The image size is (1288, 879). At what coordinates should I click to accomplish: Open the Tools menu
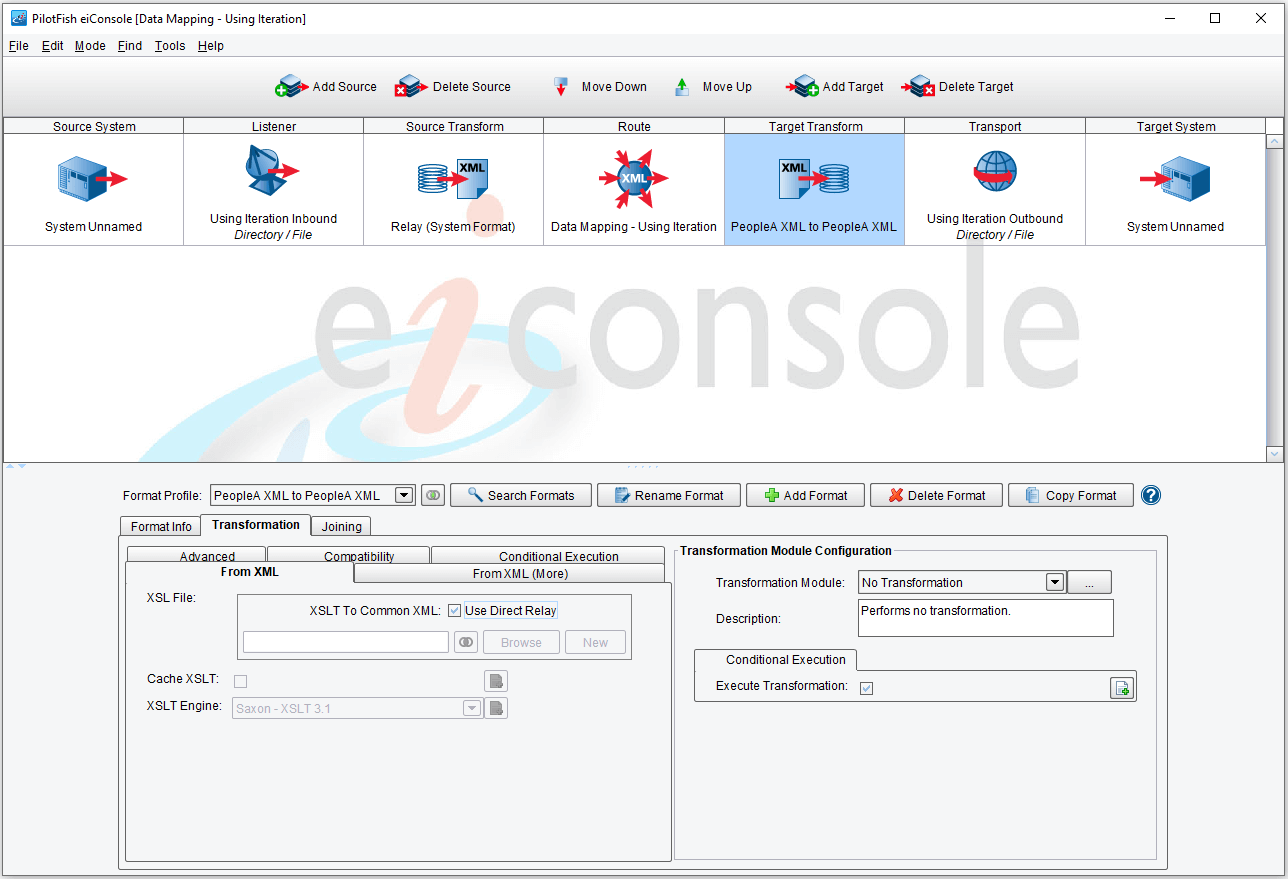[x=170, y=46]
